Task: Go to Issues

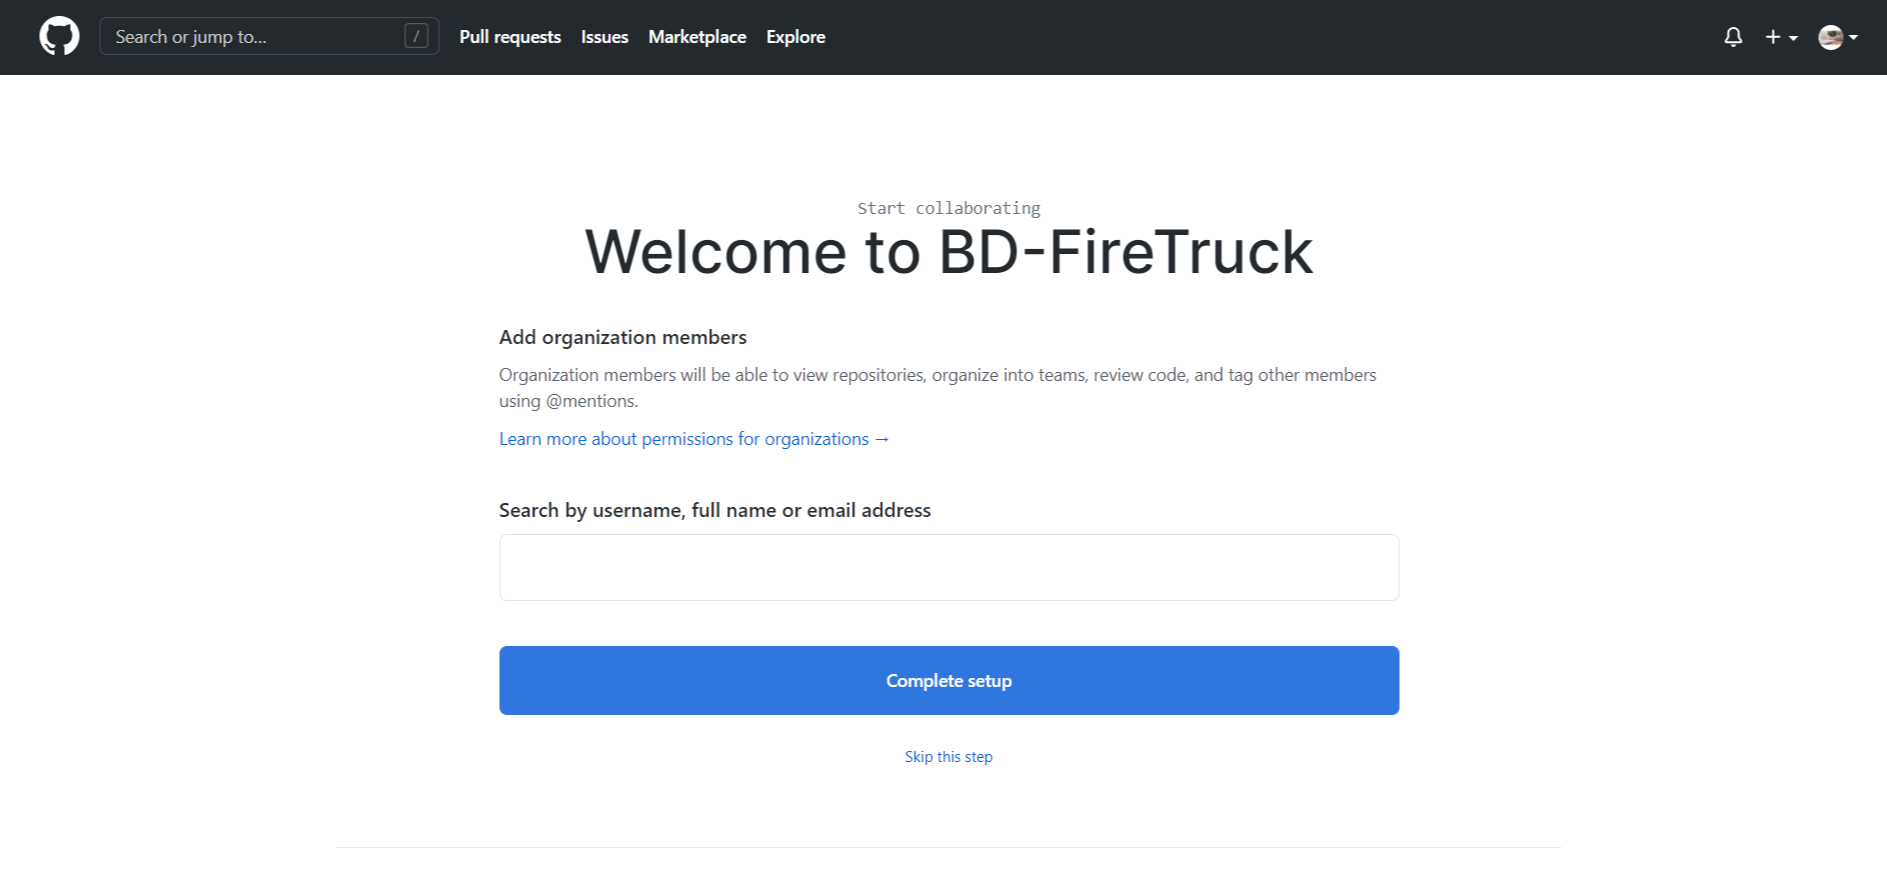Action: [x=604, y=37]
